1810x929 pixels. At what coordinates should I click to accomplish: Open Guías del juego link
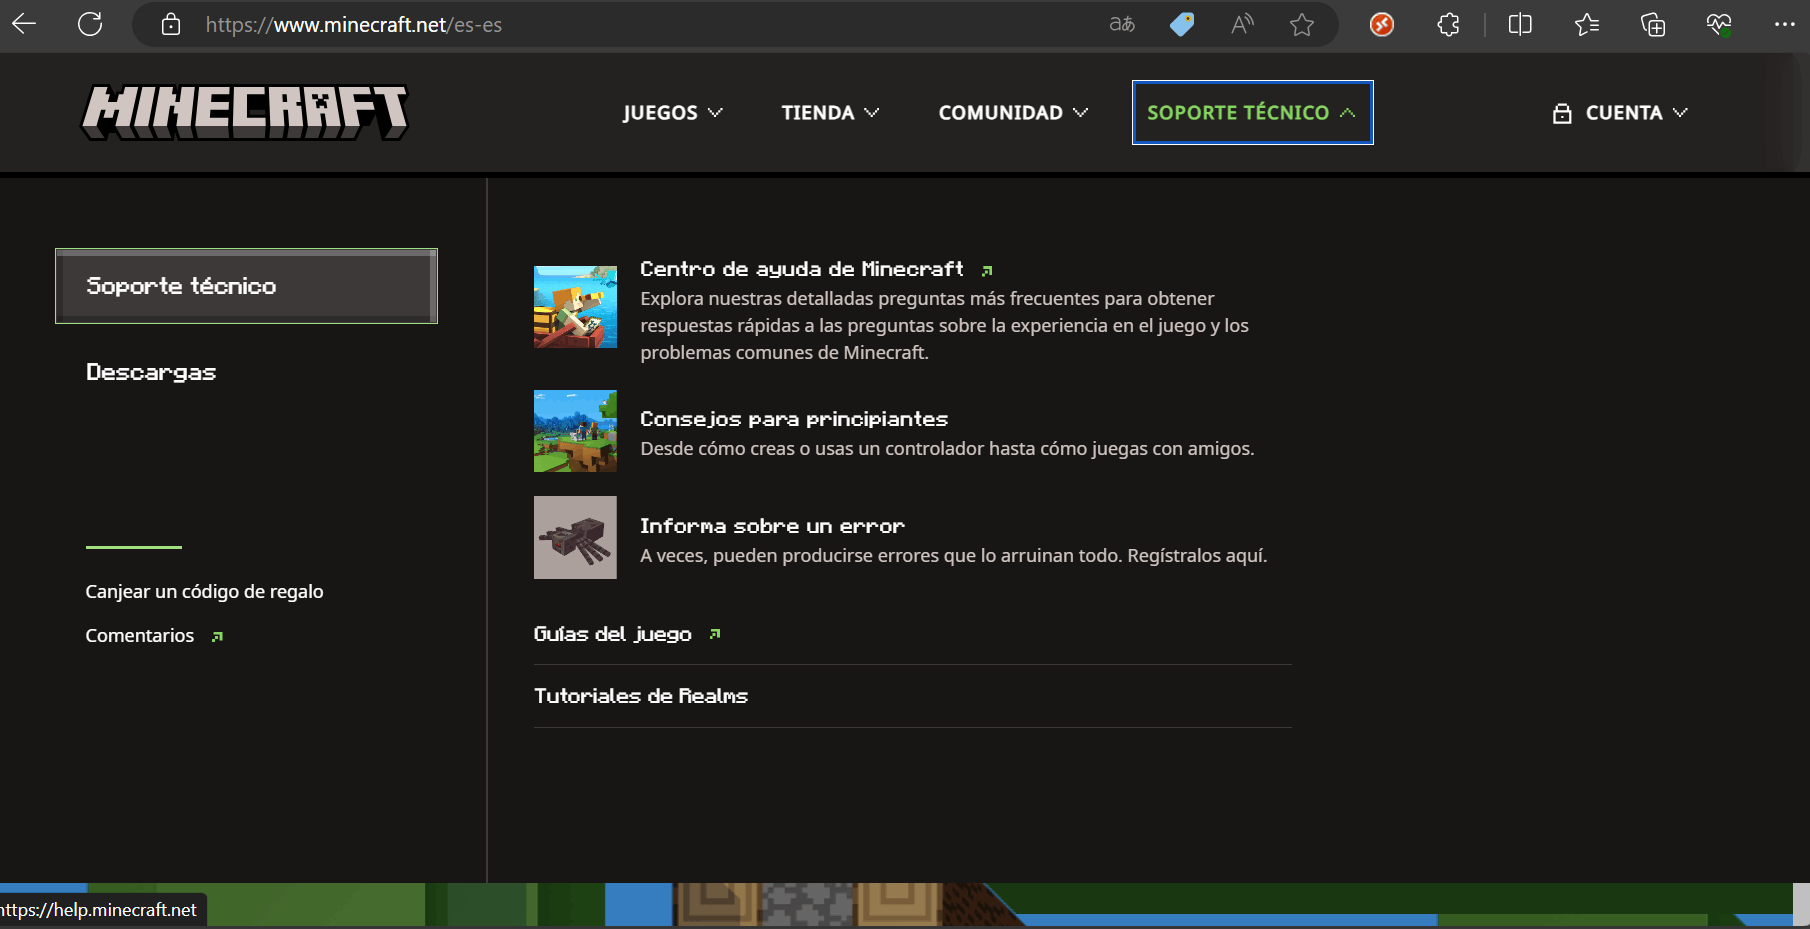click(x=613, y=634)
